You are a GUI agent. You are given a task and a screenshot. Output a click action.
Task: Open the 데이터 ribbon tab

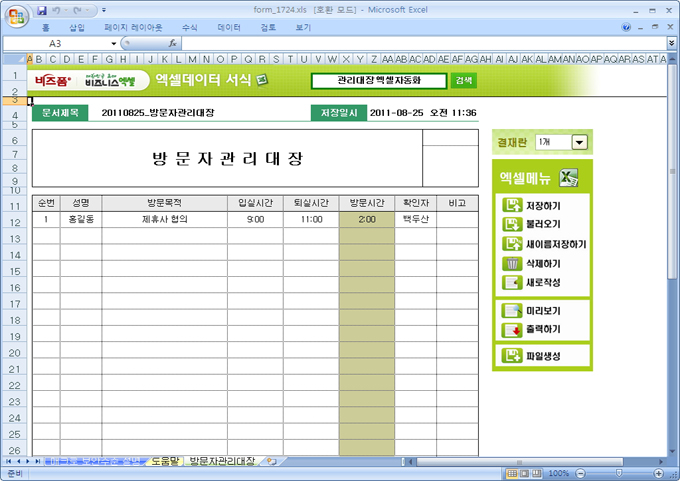(229, 28)
